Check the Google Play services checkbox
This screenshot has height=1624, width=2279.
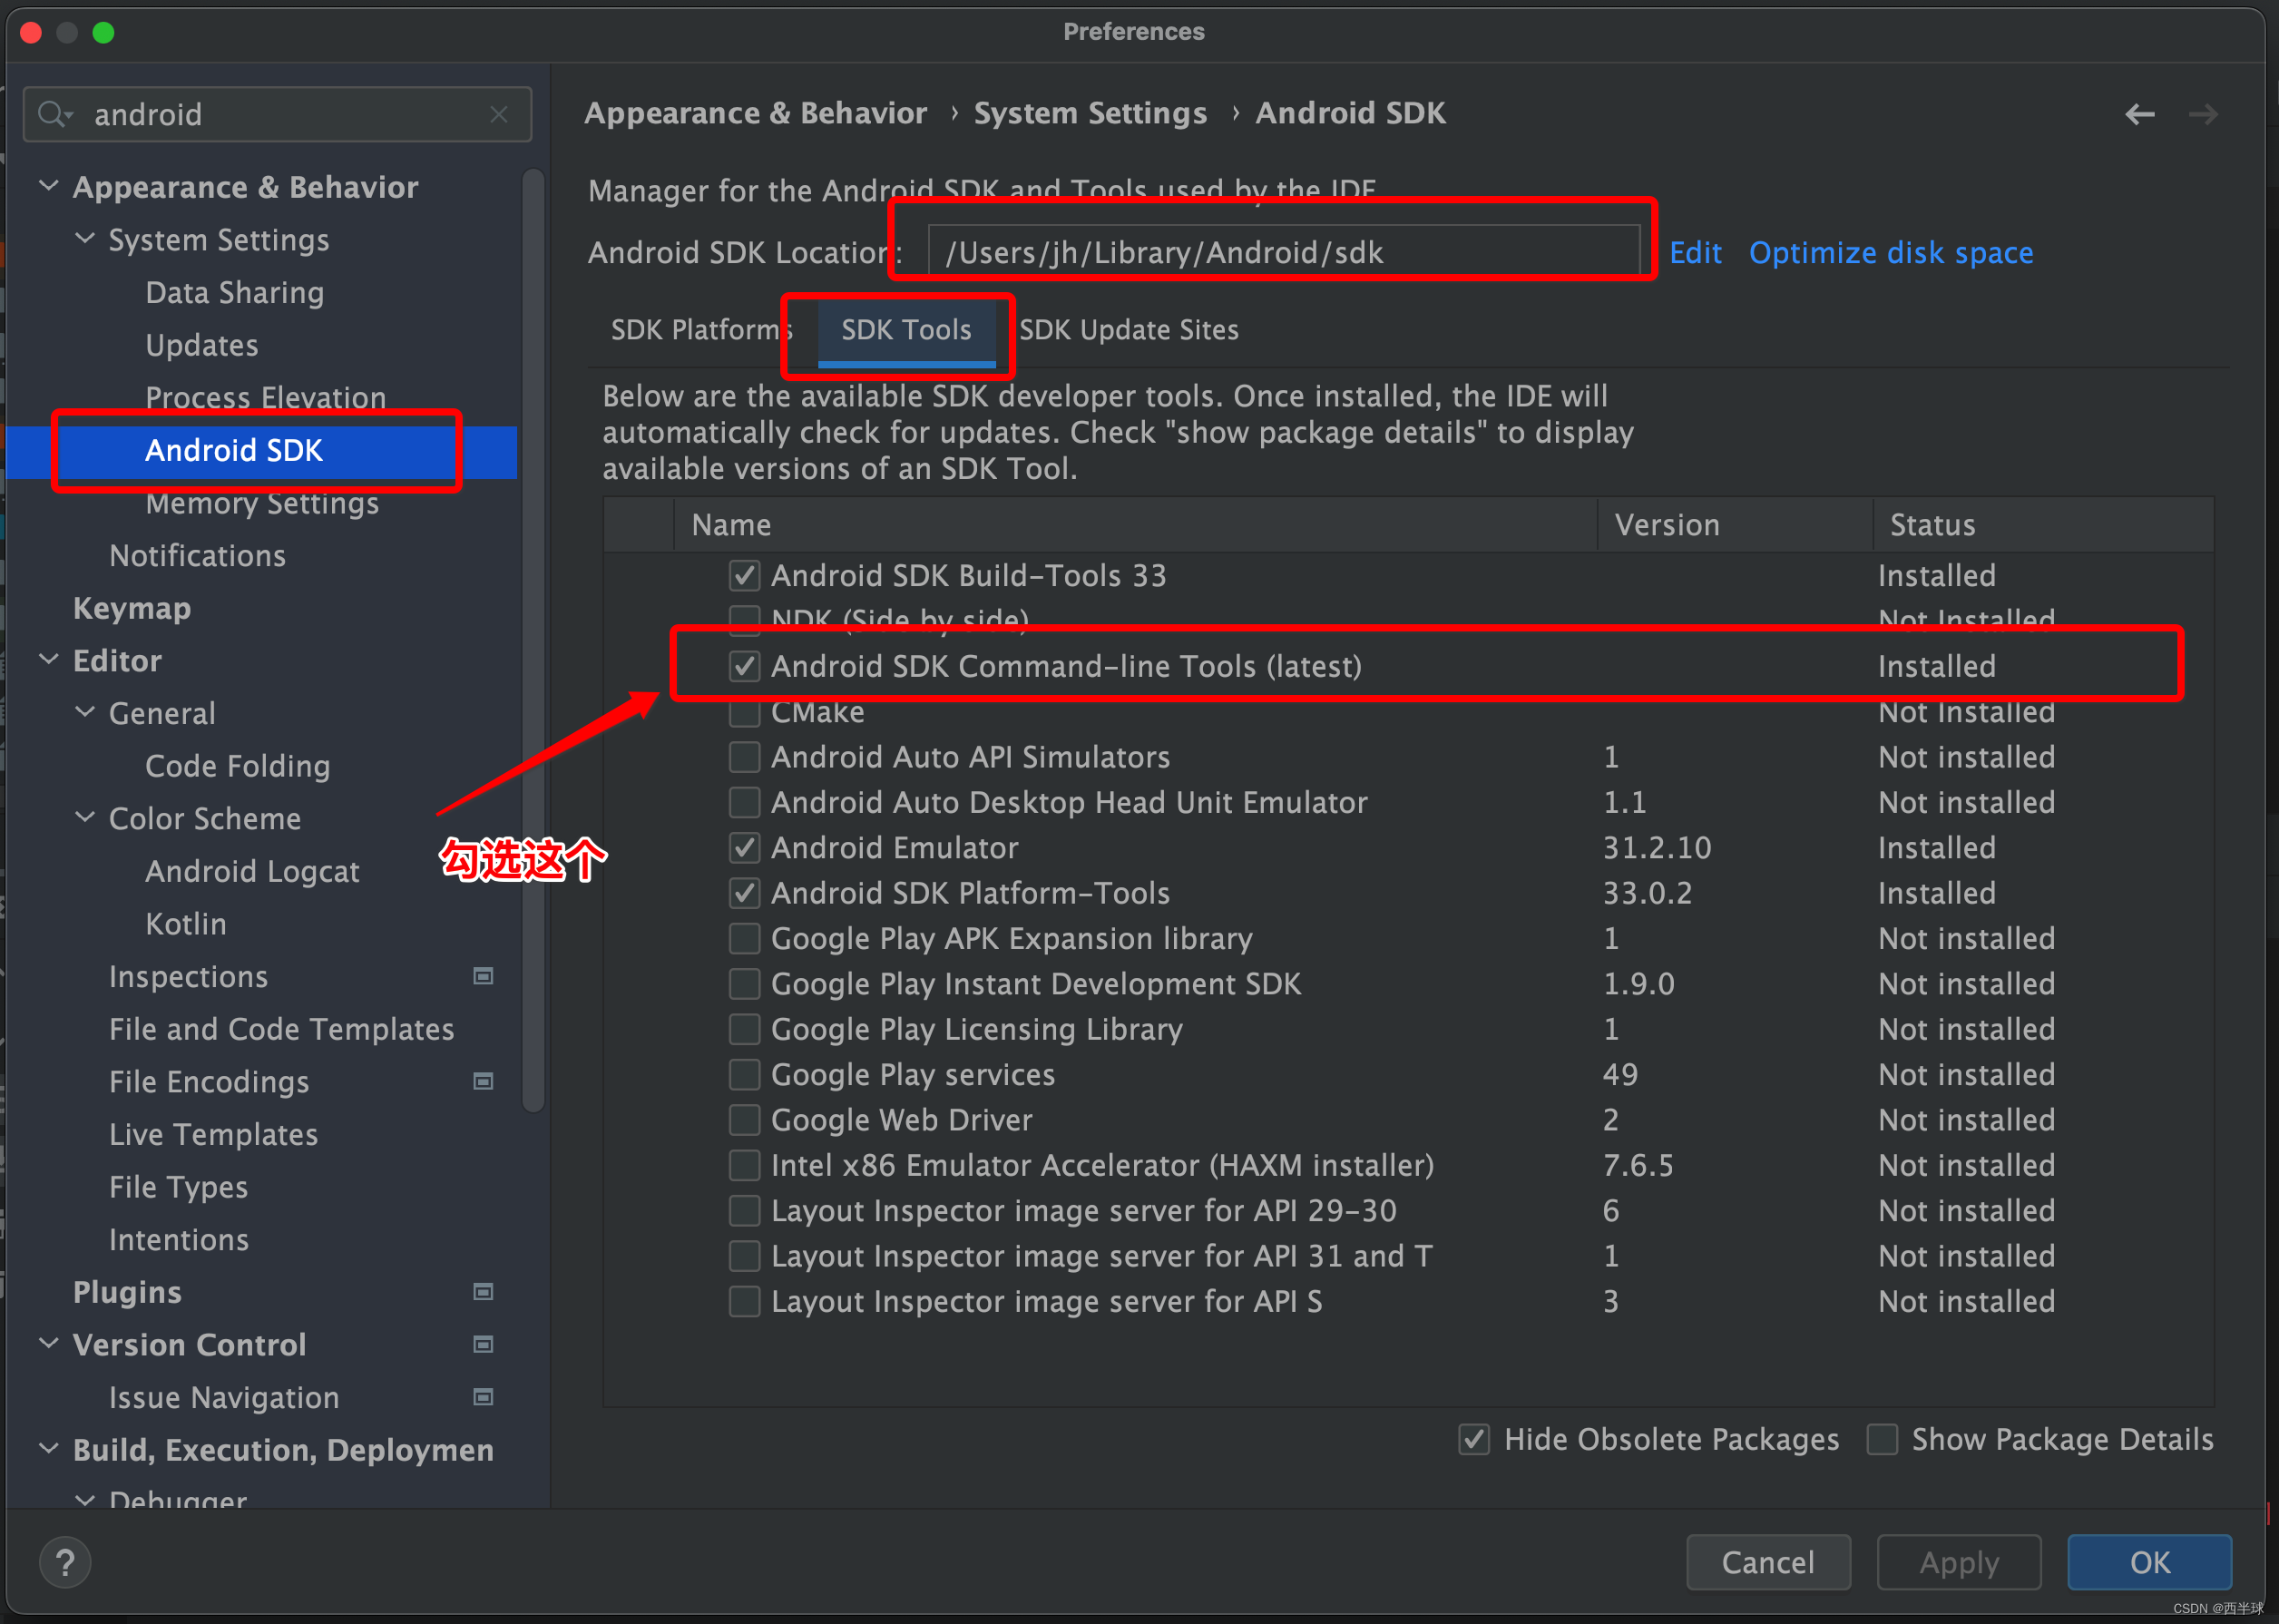[744, 1074]
